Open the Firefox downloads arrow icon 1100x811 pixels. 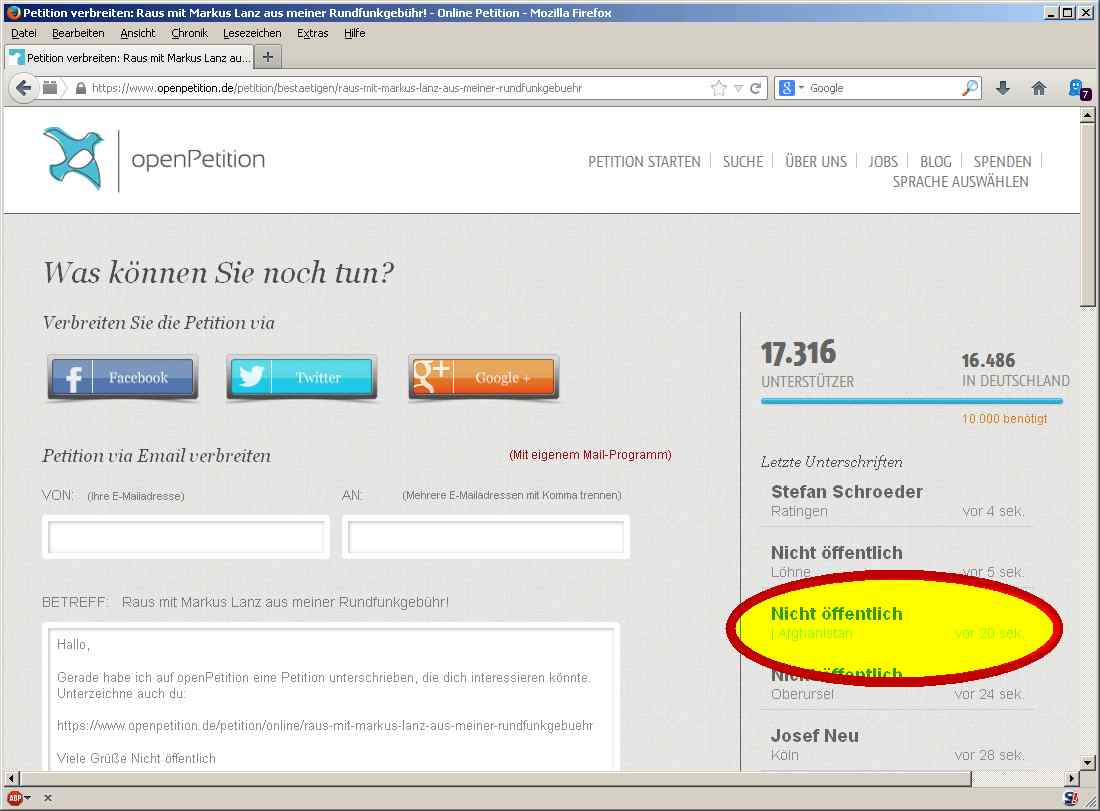pyautogui.click(x=1003, y=88)
